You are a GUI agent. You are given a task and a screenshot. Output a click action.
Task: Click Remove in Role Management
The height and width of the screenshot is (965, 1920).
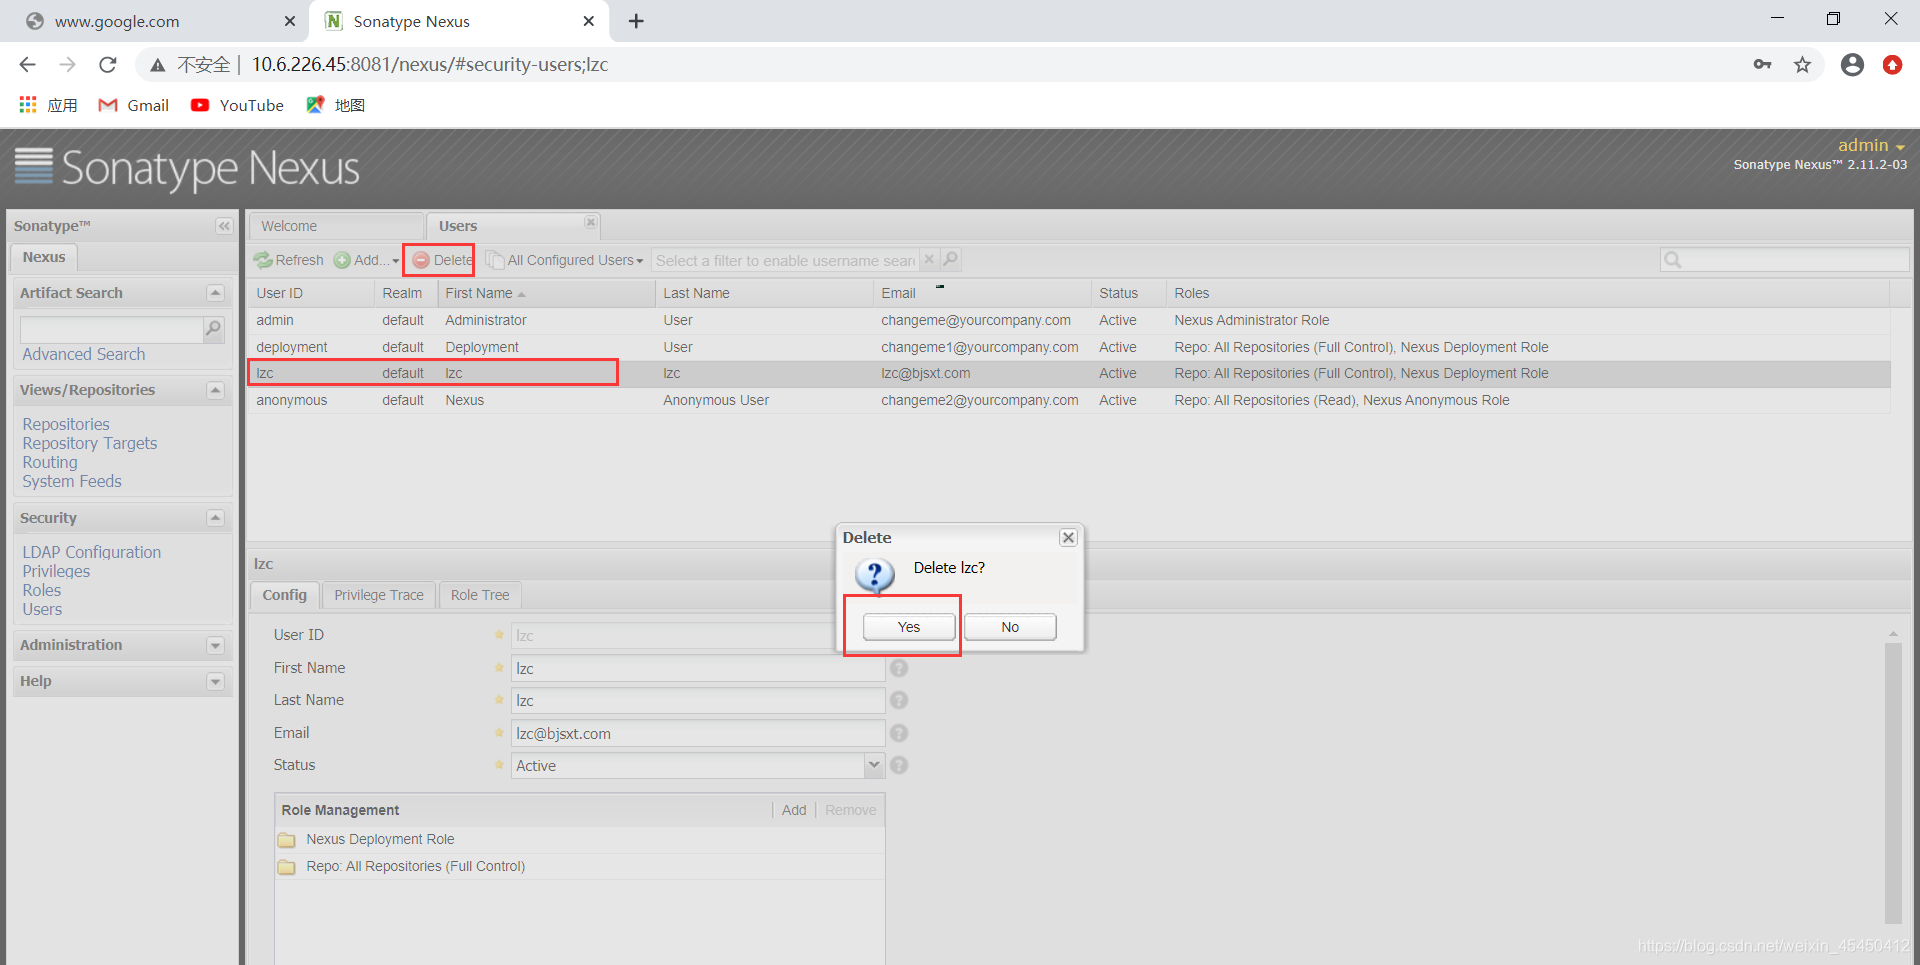850,810
